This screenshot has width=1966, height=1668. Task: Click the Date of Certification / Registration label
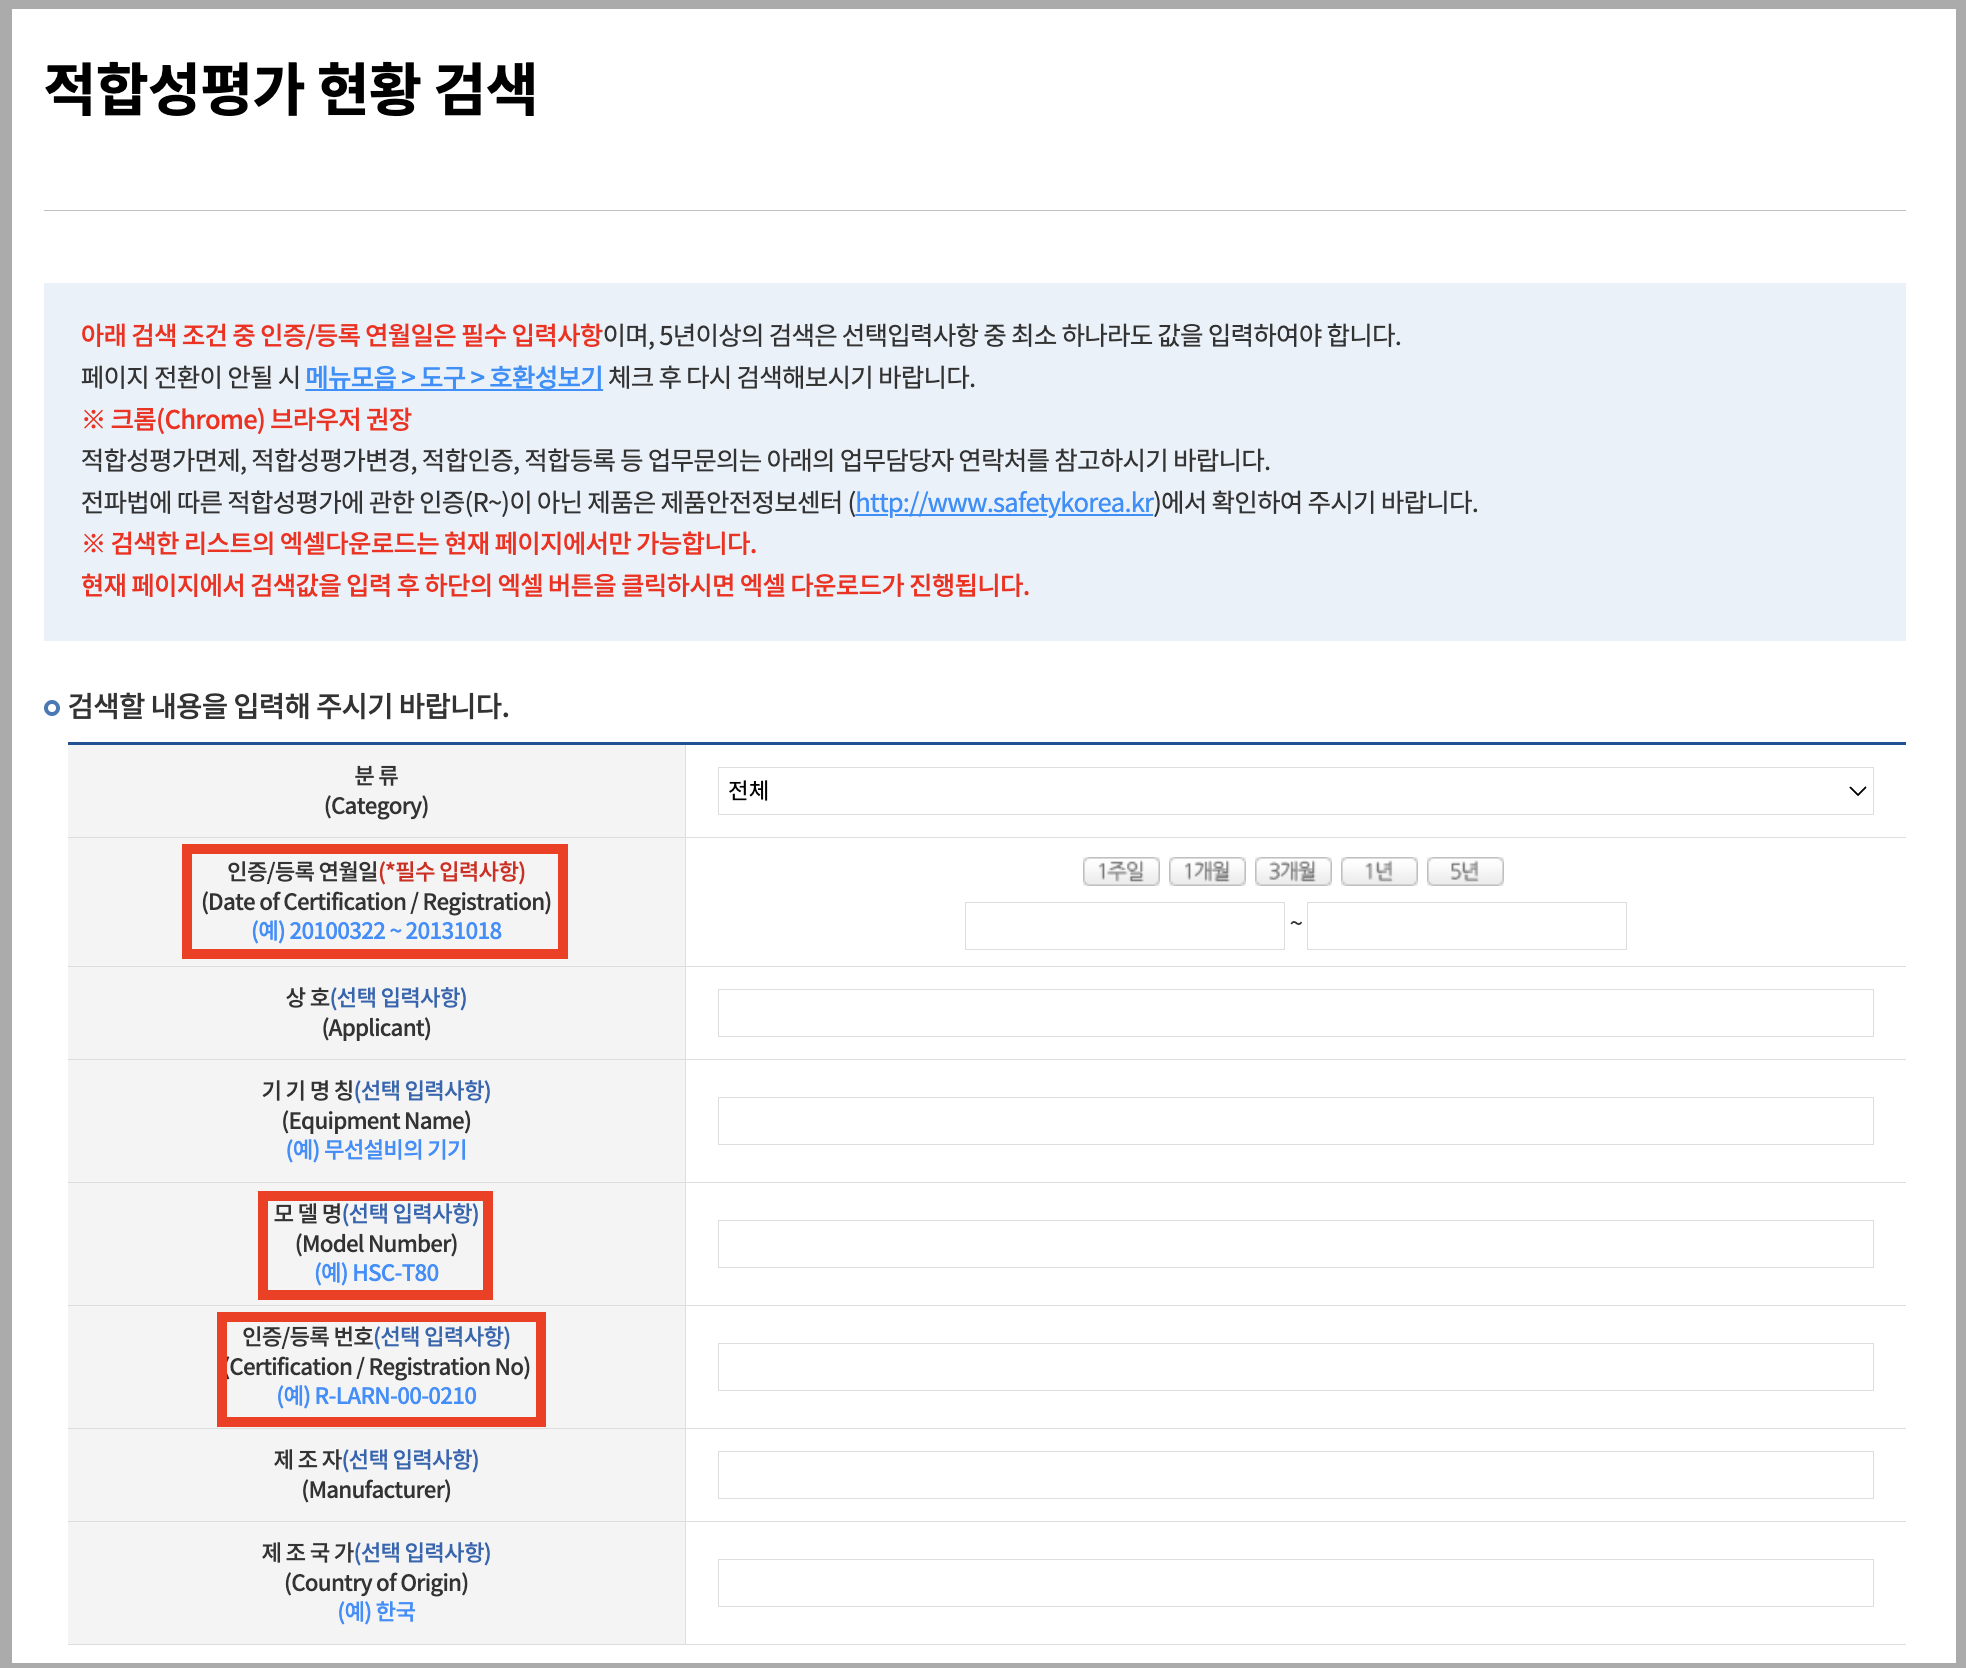(376, 901)
